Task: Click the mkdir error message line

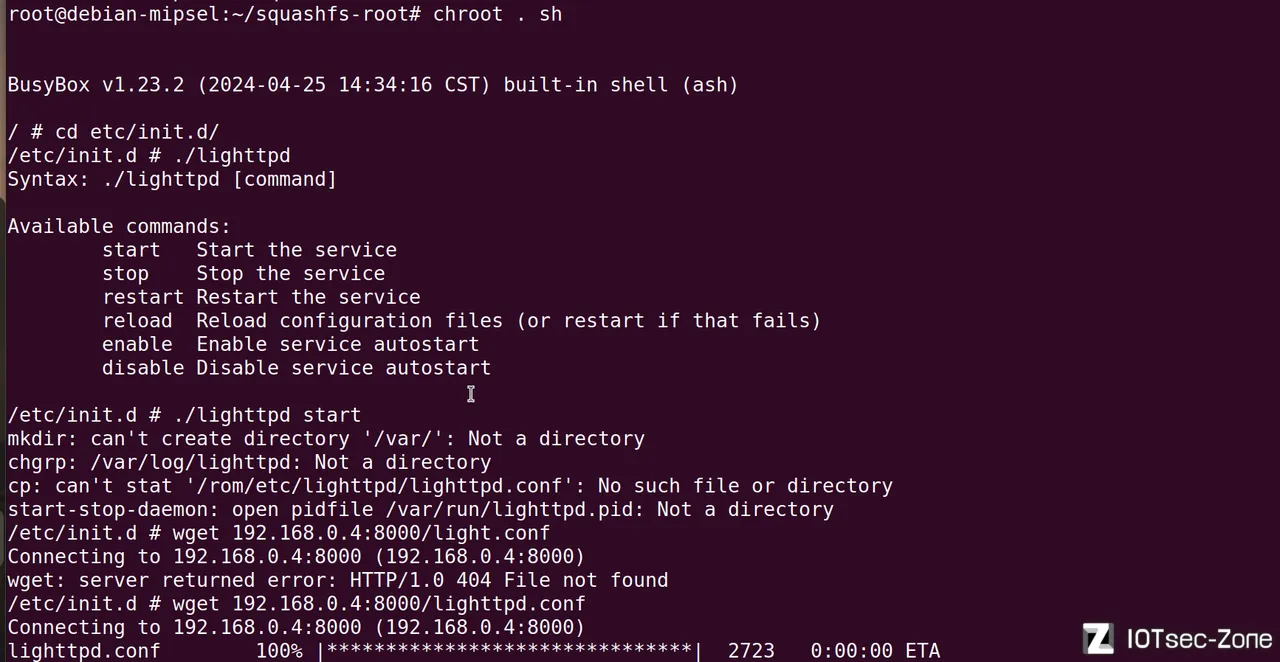Action: click(x=326, y=439)
